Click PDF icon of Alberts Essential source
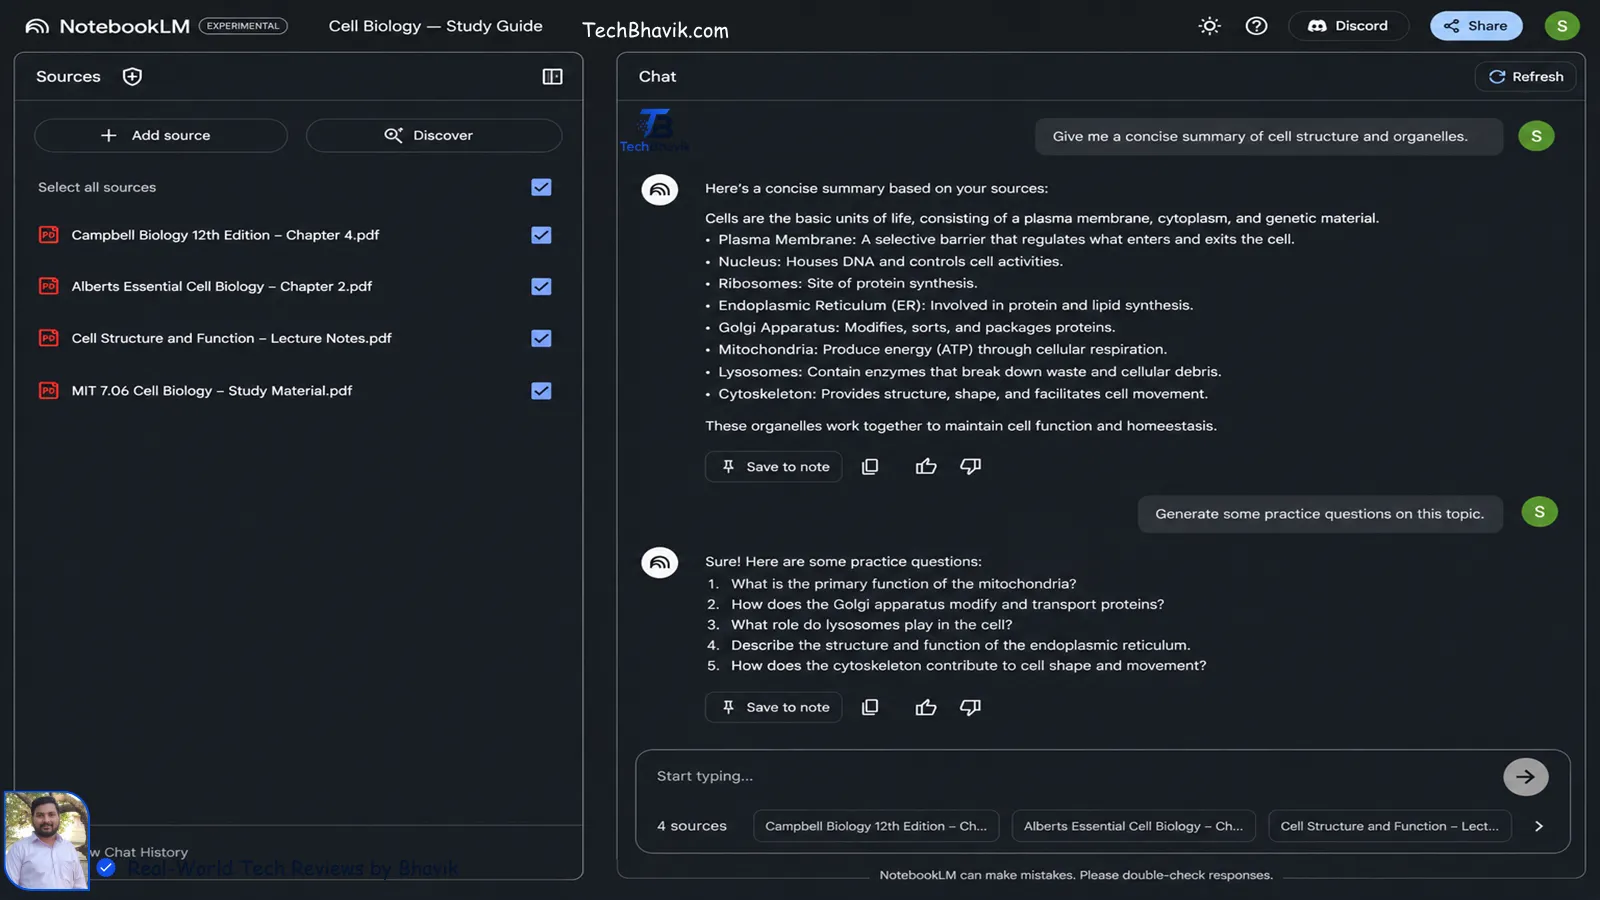1600x900 pixels. [x=48, y=286]
